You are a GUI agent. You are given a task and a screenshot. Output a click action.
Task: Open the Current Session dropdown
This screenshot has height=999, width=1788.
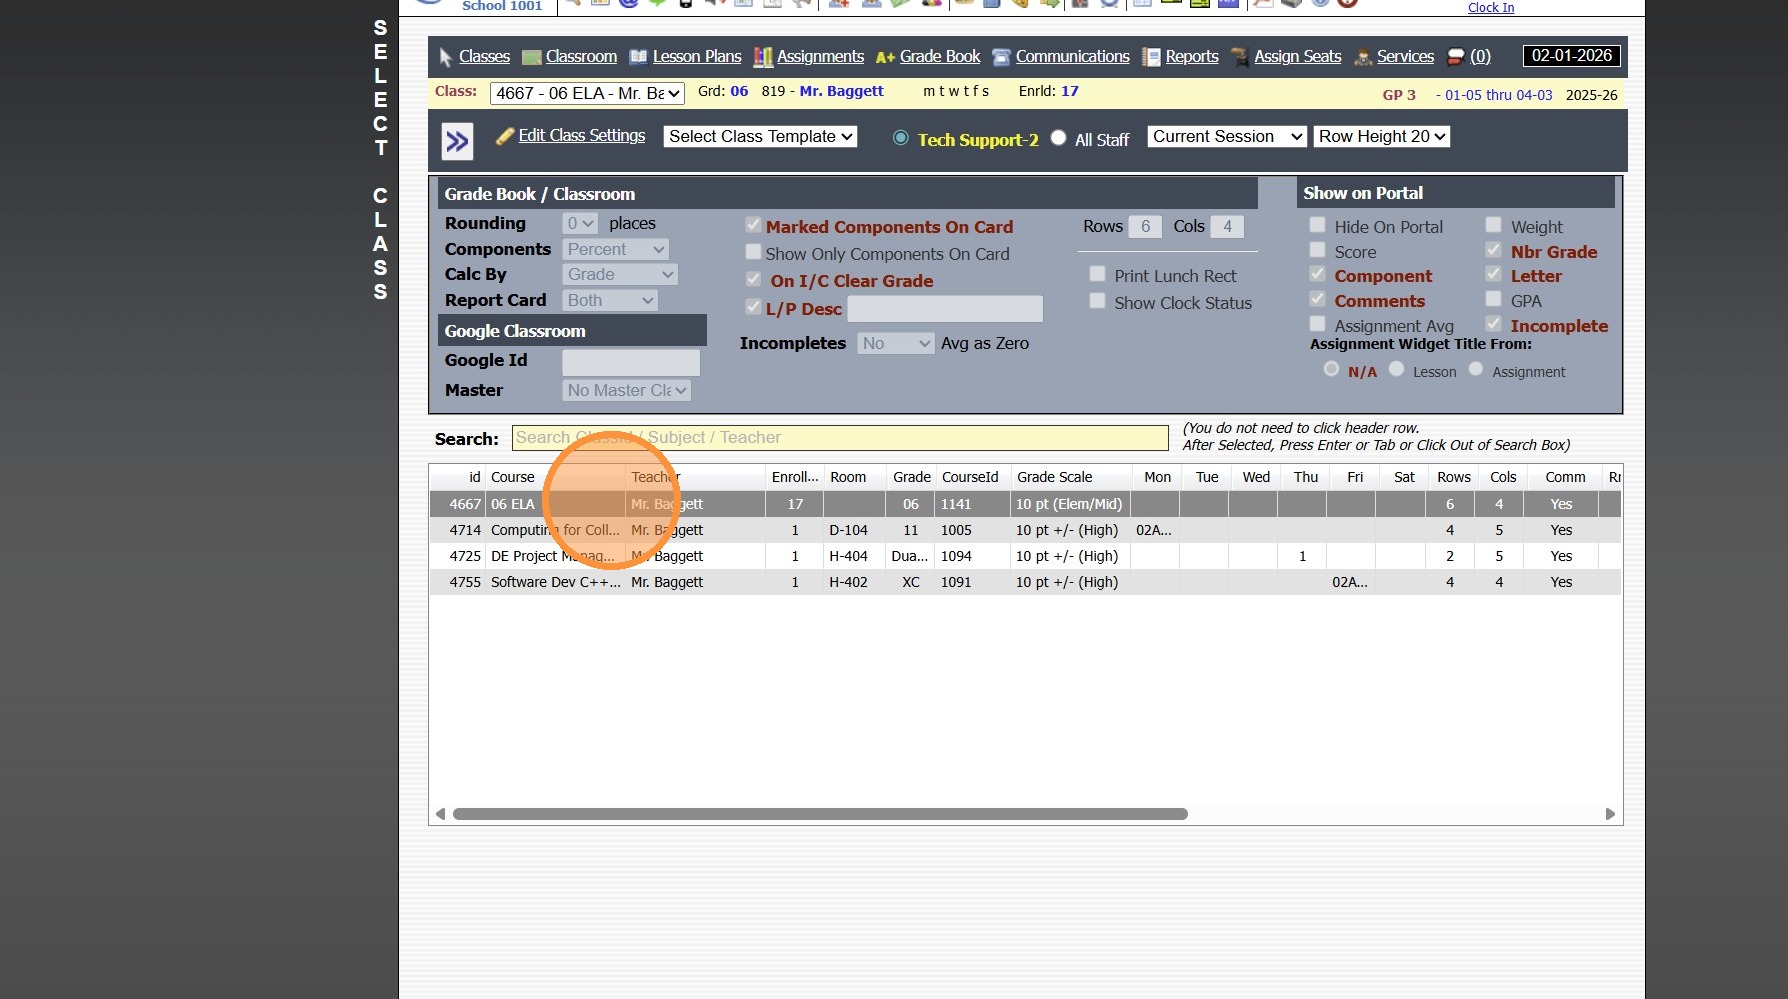(1227, 136)
